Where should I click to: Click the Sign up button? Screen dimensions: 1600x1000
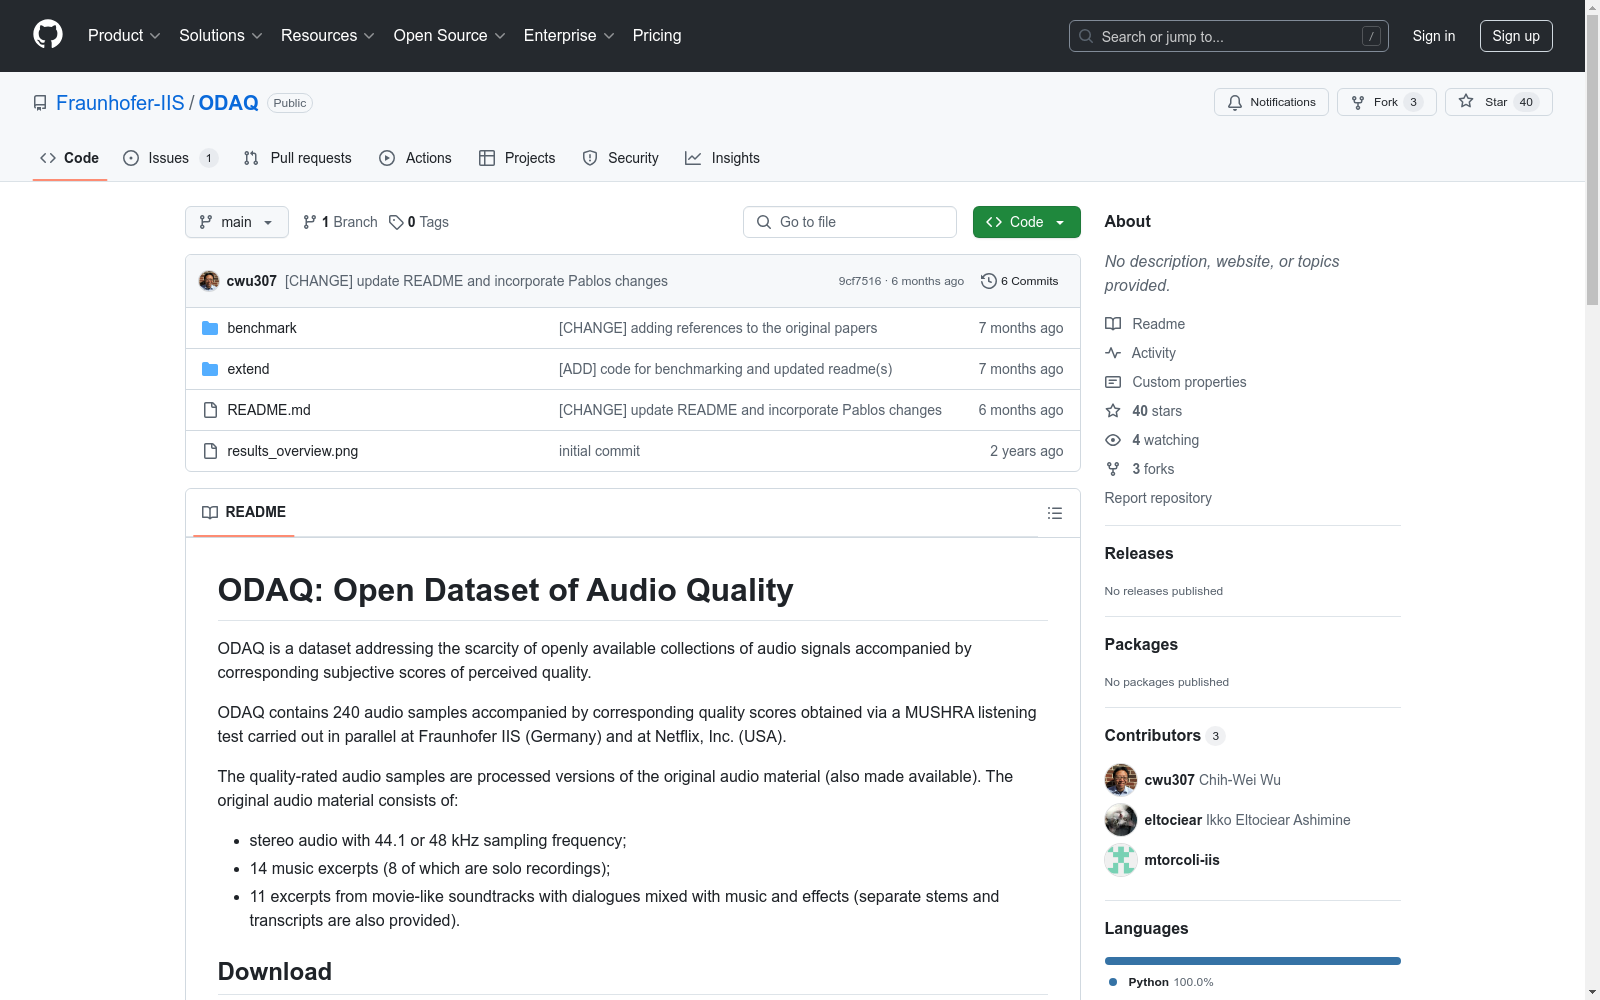[x=1516, y=36]
